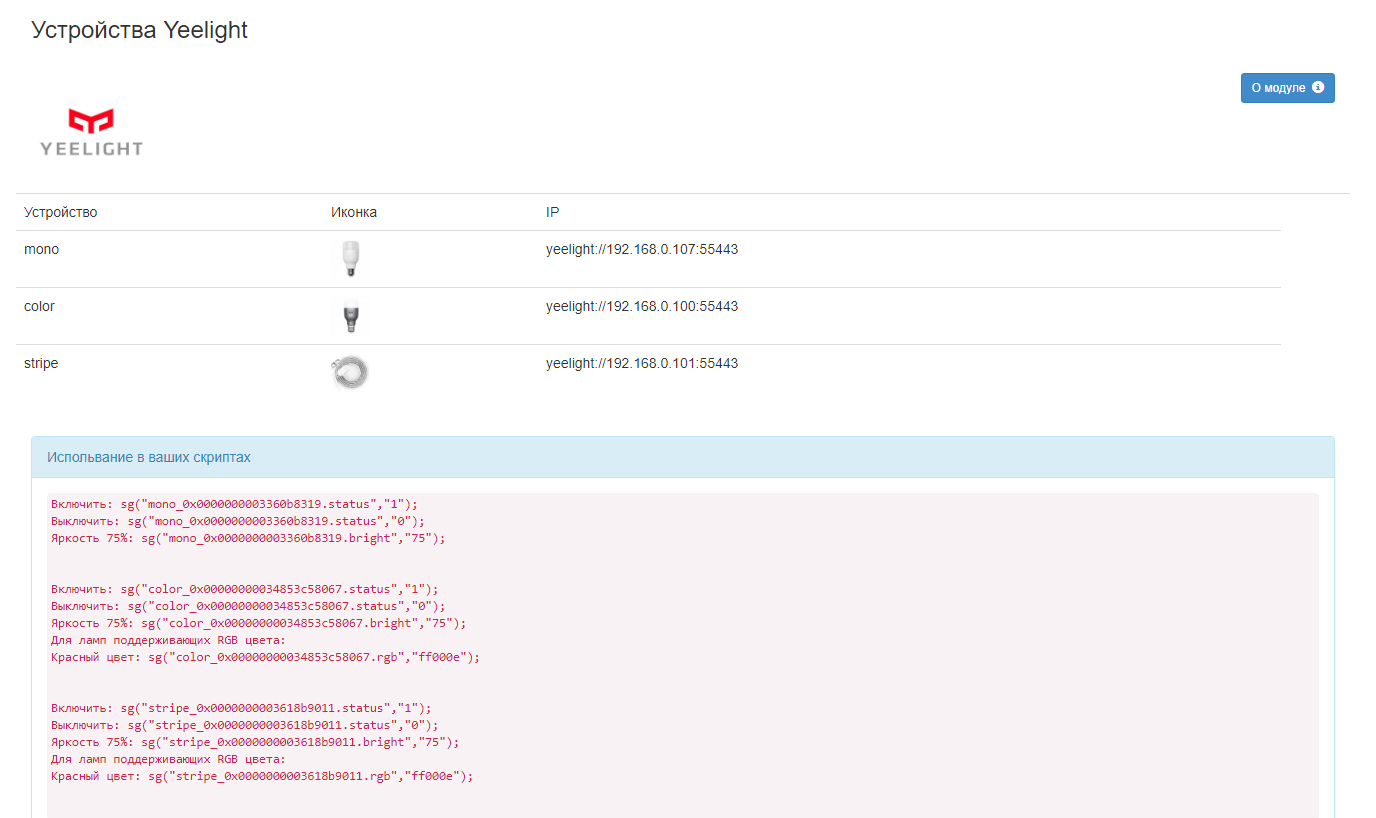Select the 'stripe' device name
This screenshot has width=1376, height=818.
tap(41, 363)
